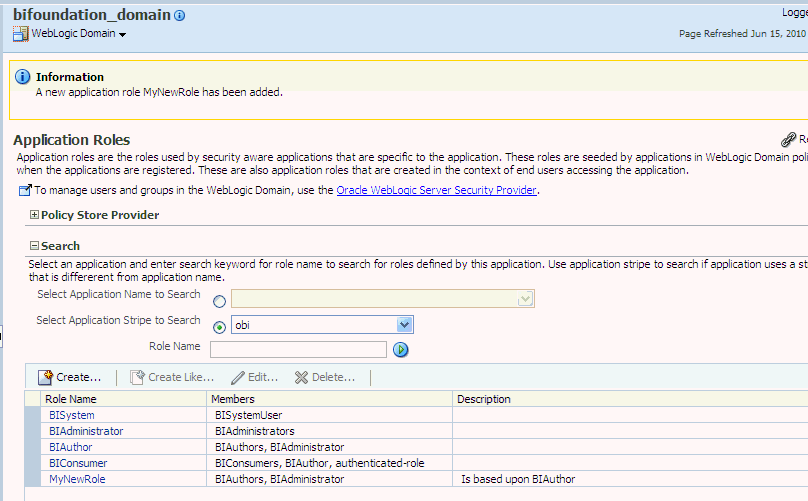Open the BIAuthor role link
Image resolution: width=808 pixels, height=501 pixels.
pos(71,447)
